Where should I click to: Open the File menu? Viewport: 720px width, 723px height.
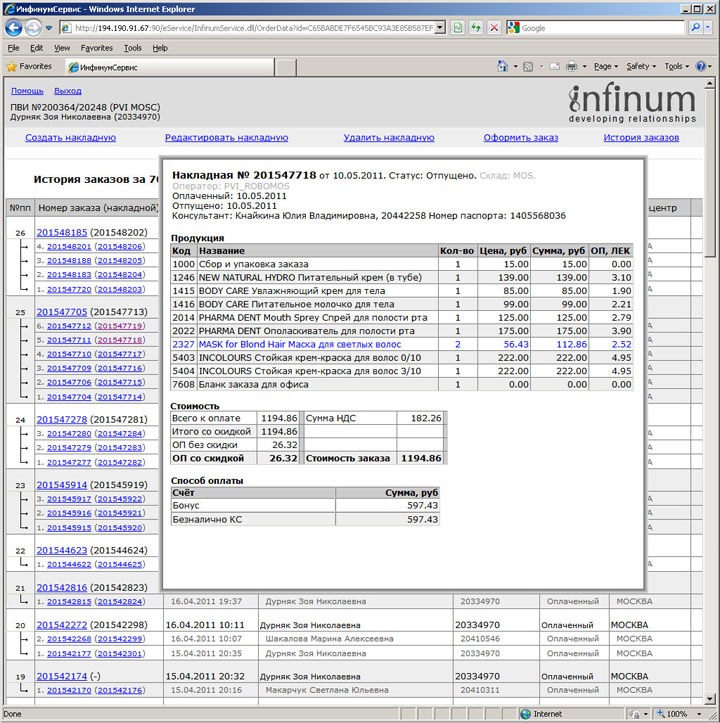(x=13, y=48)
